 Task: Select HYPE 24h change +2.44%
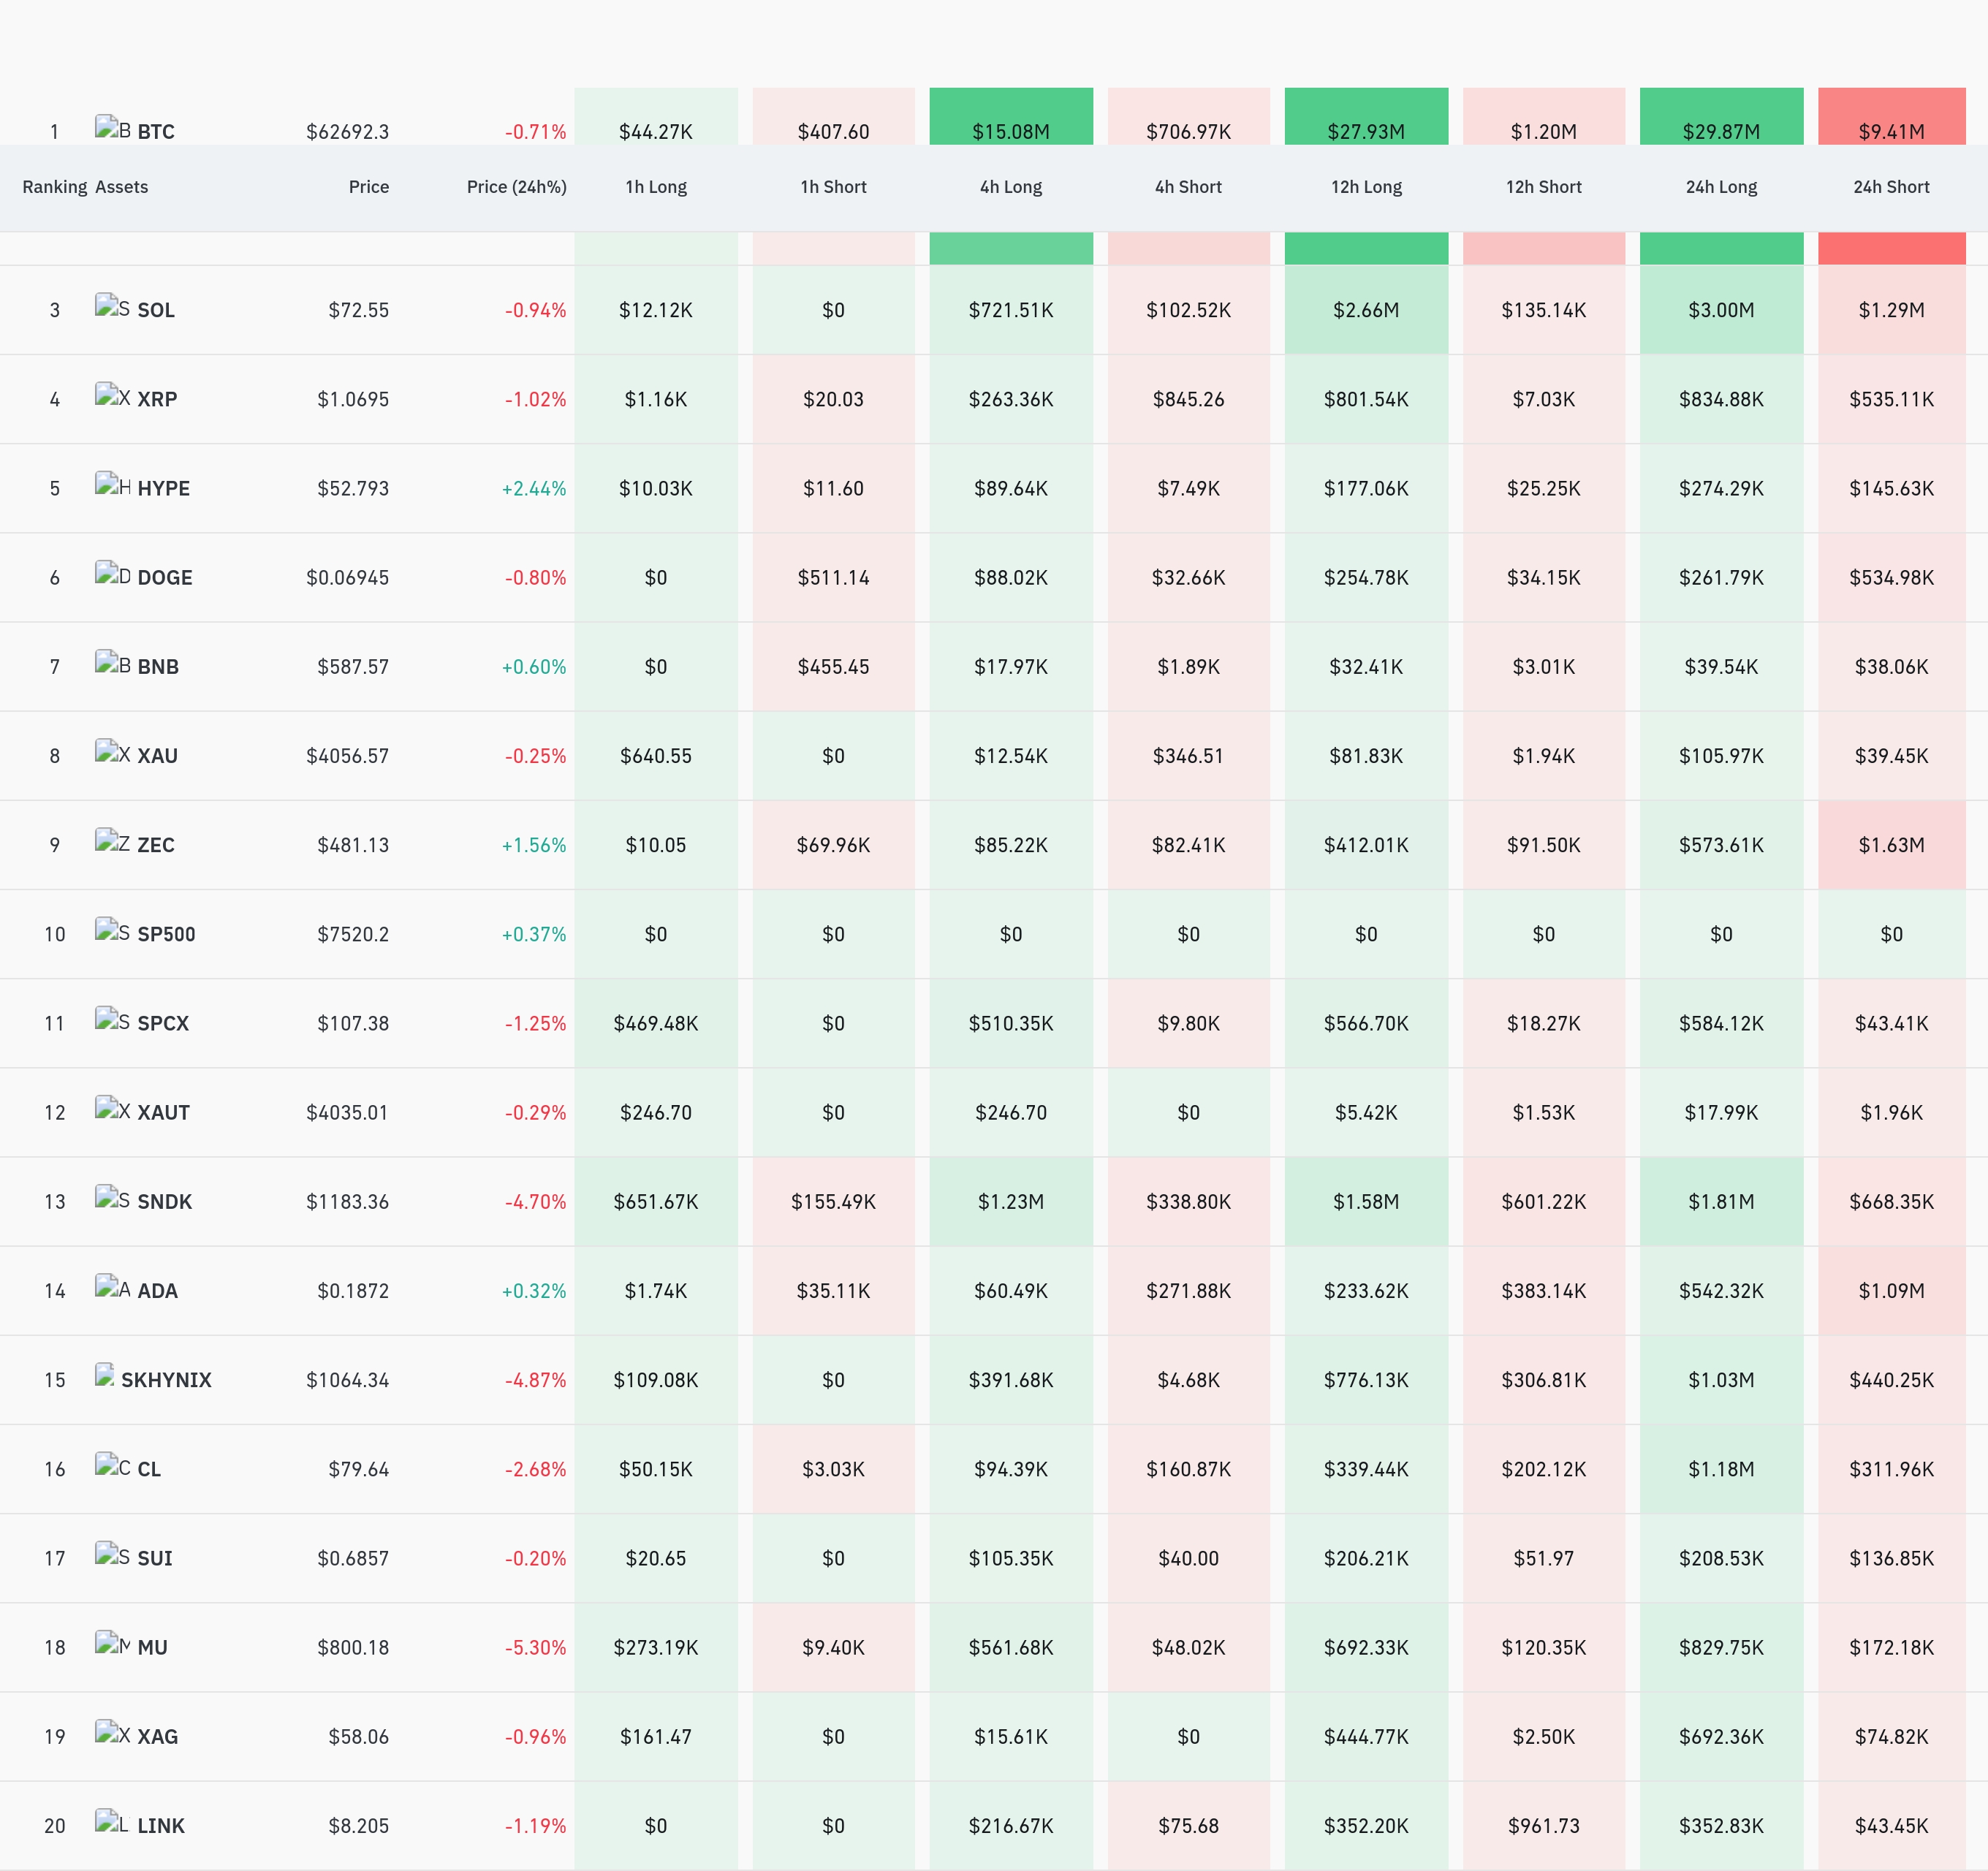tap(534, 488)
